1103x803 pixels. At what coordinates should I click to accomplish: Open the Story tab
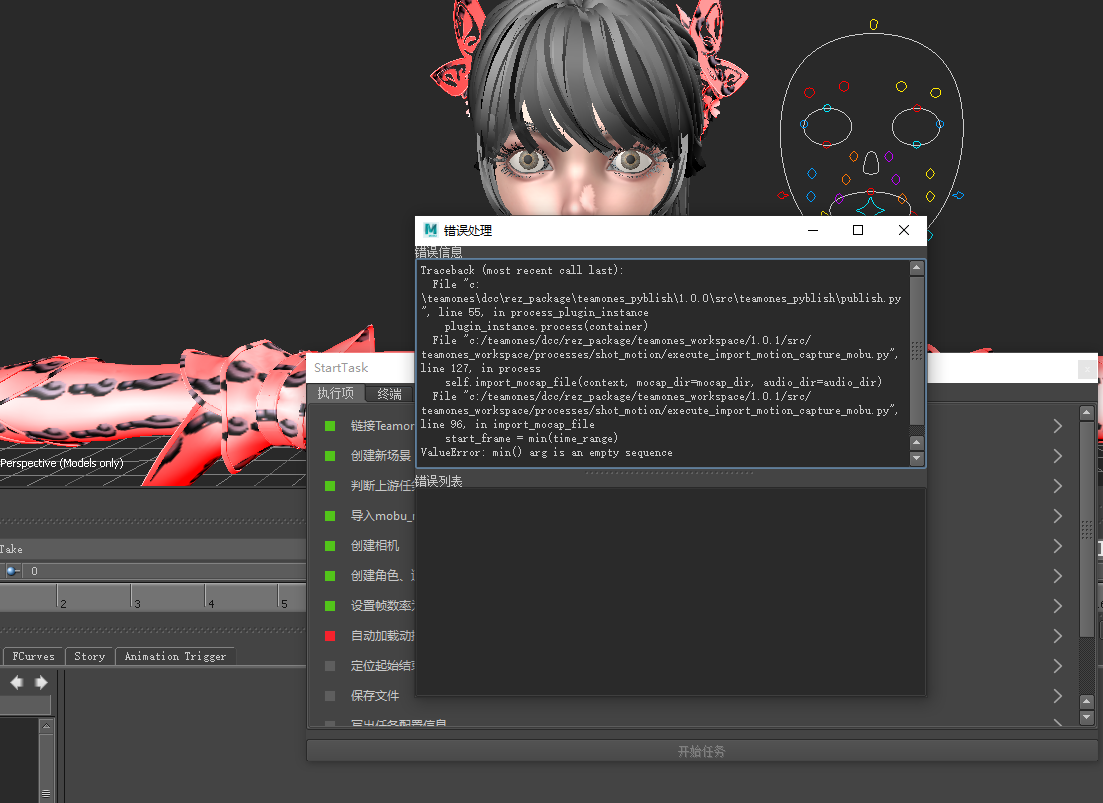point(89,656)
